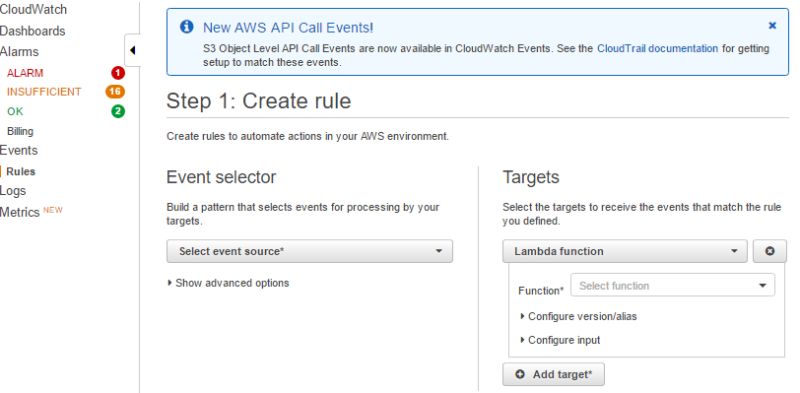This screenshot has width=800, height=393.
Task: Click the Add target button
Action: (554, 375)
